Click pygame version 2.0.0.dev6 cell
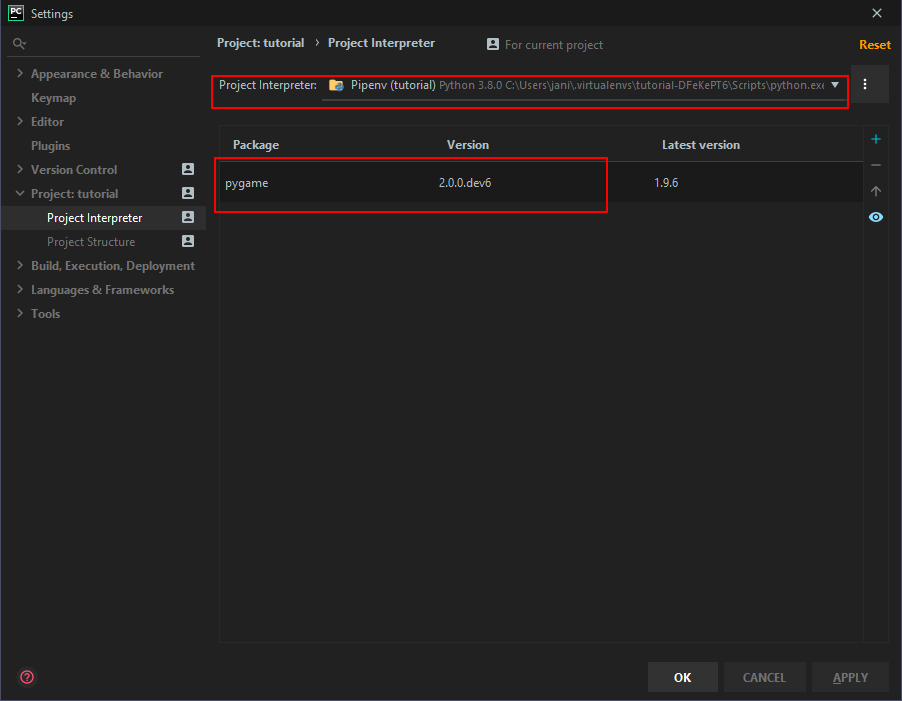 pos(465,183)
